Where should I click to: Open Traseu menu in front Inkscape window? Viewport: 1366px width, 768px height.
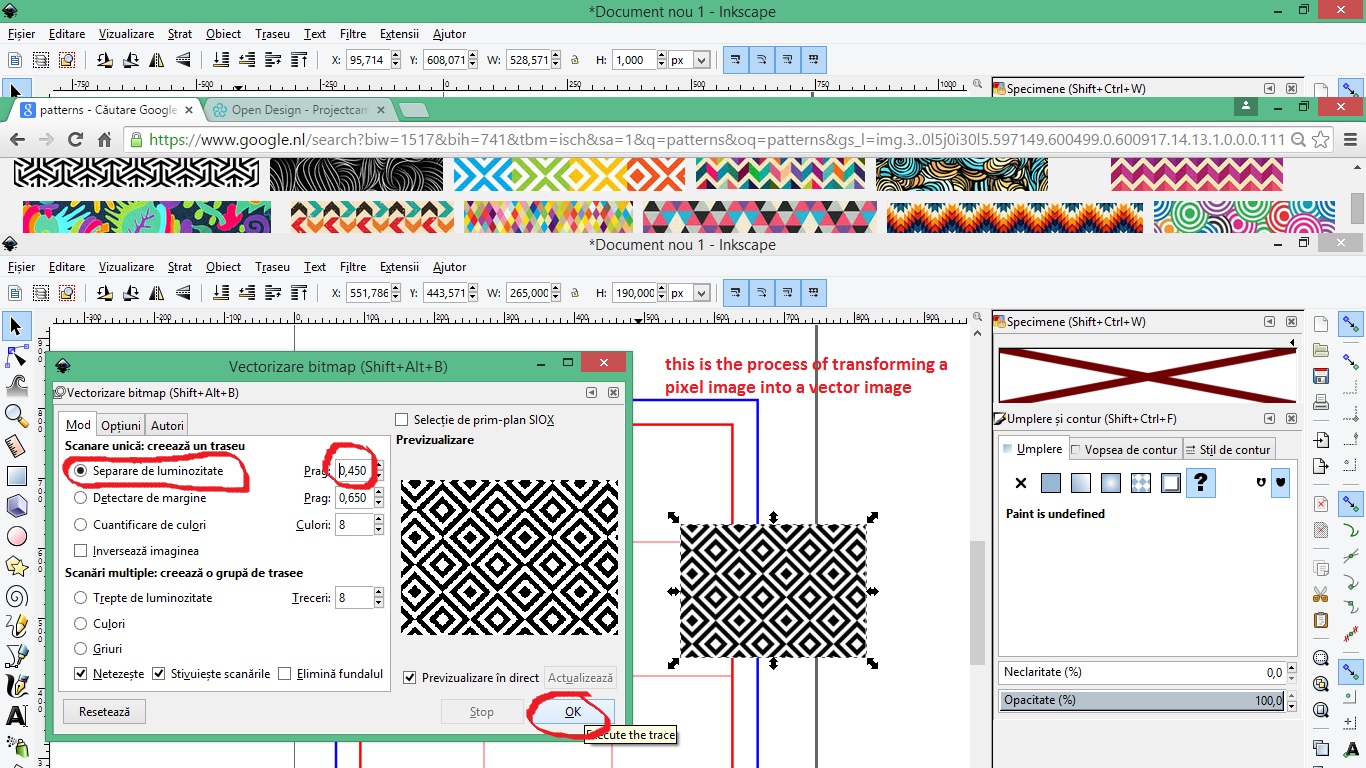pyautogui.click(x=272, y=267)
